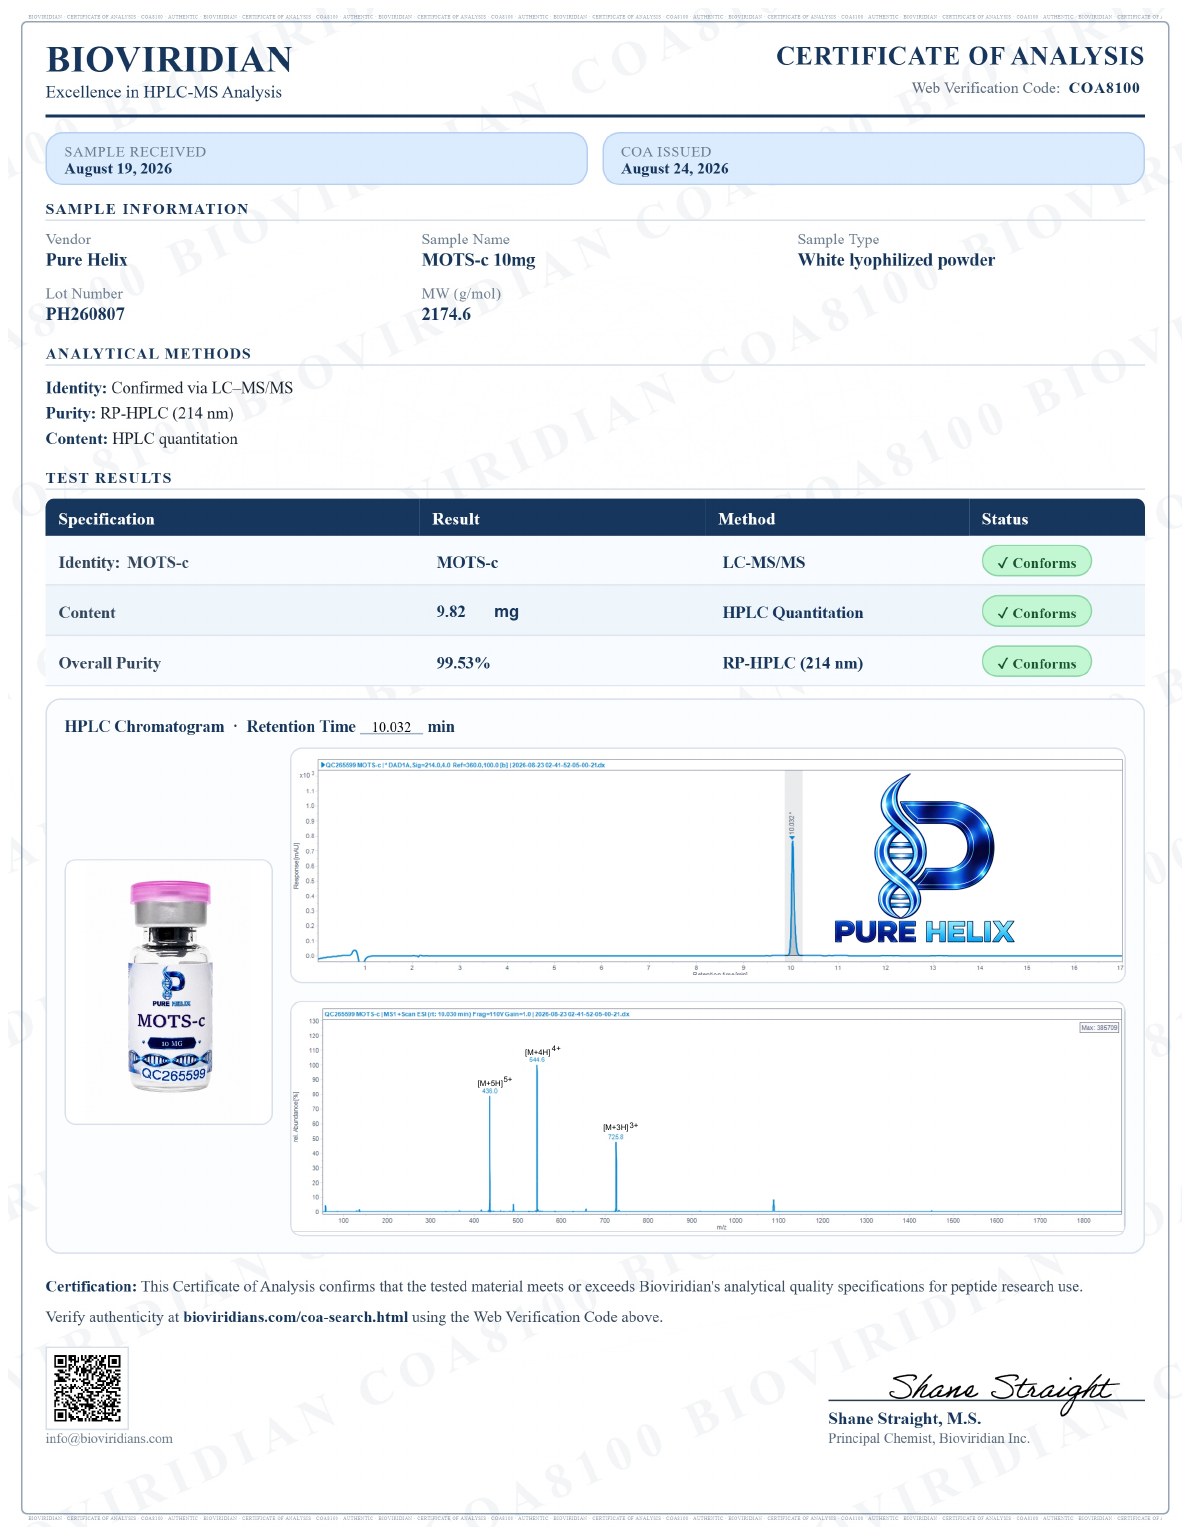1190x1540 pixels.
Task: Click the Identity: Confirmed via LC-MS/MS line
Action: [x=170, y=390]
